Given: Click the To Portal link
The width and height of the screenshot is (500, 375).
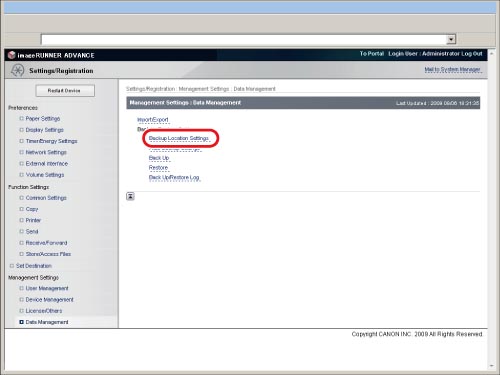Looking at the screenshot, I should [372, 54].
